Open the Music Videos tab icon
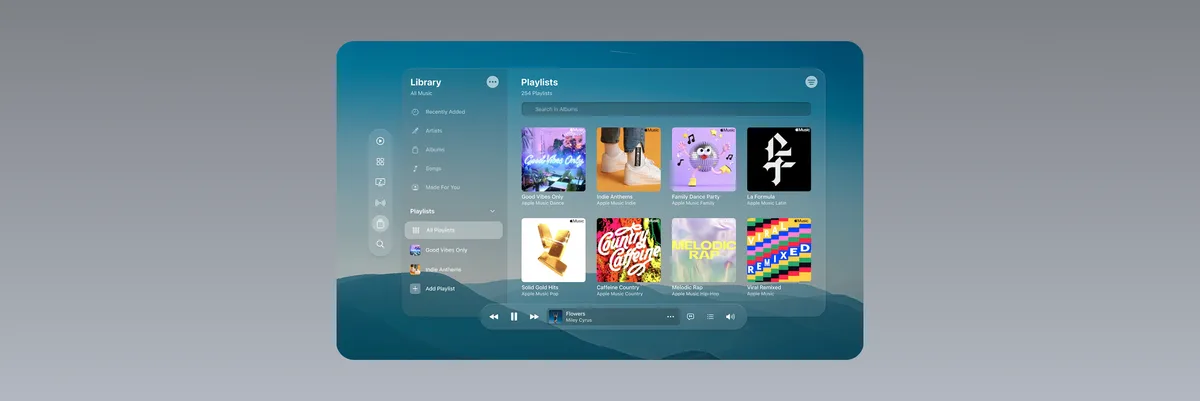 [380, 182]
